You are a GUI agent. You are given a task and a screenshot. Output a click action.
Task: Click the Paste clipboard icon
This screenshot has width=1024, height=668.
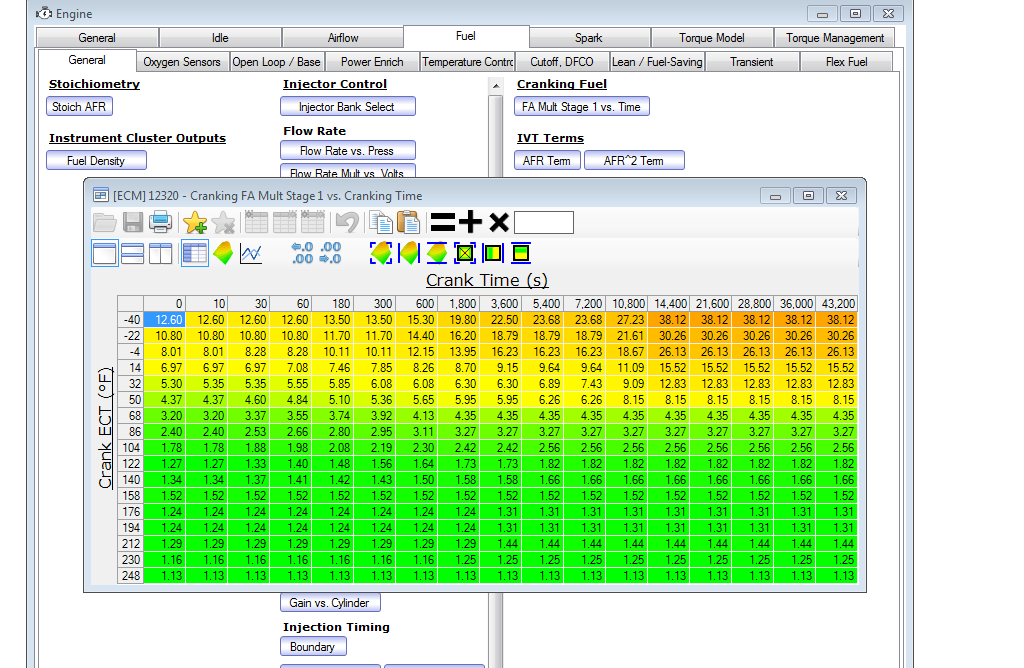[x=408, y=222]
